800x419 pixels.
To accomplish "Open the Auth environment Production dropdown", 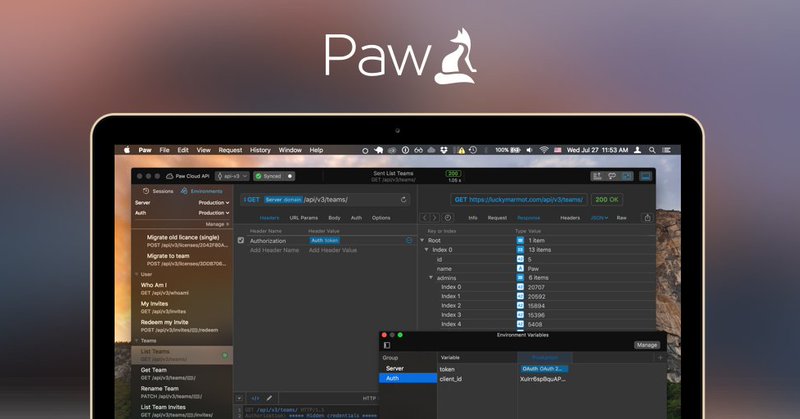I will coord(214,213).
